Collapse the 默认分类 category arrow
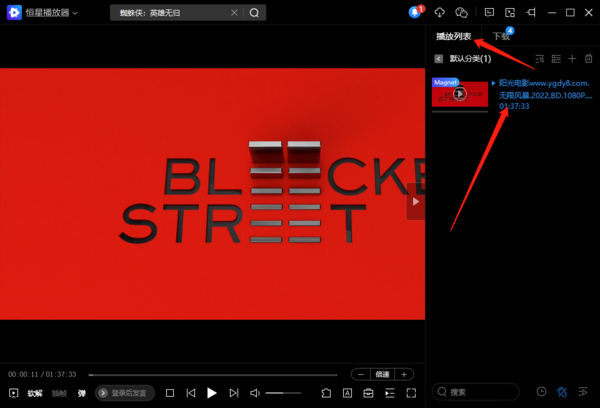Image resolution: width=600 pixels, height=408 pixels. [x=439, y=60]
